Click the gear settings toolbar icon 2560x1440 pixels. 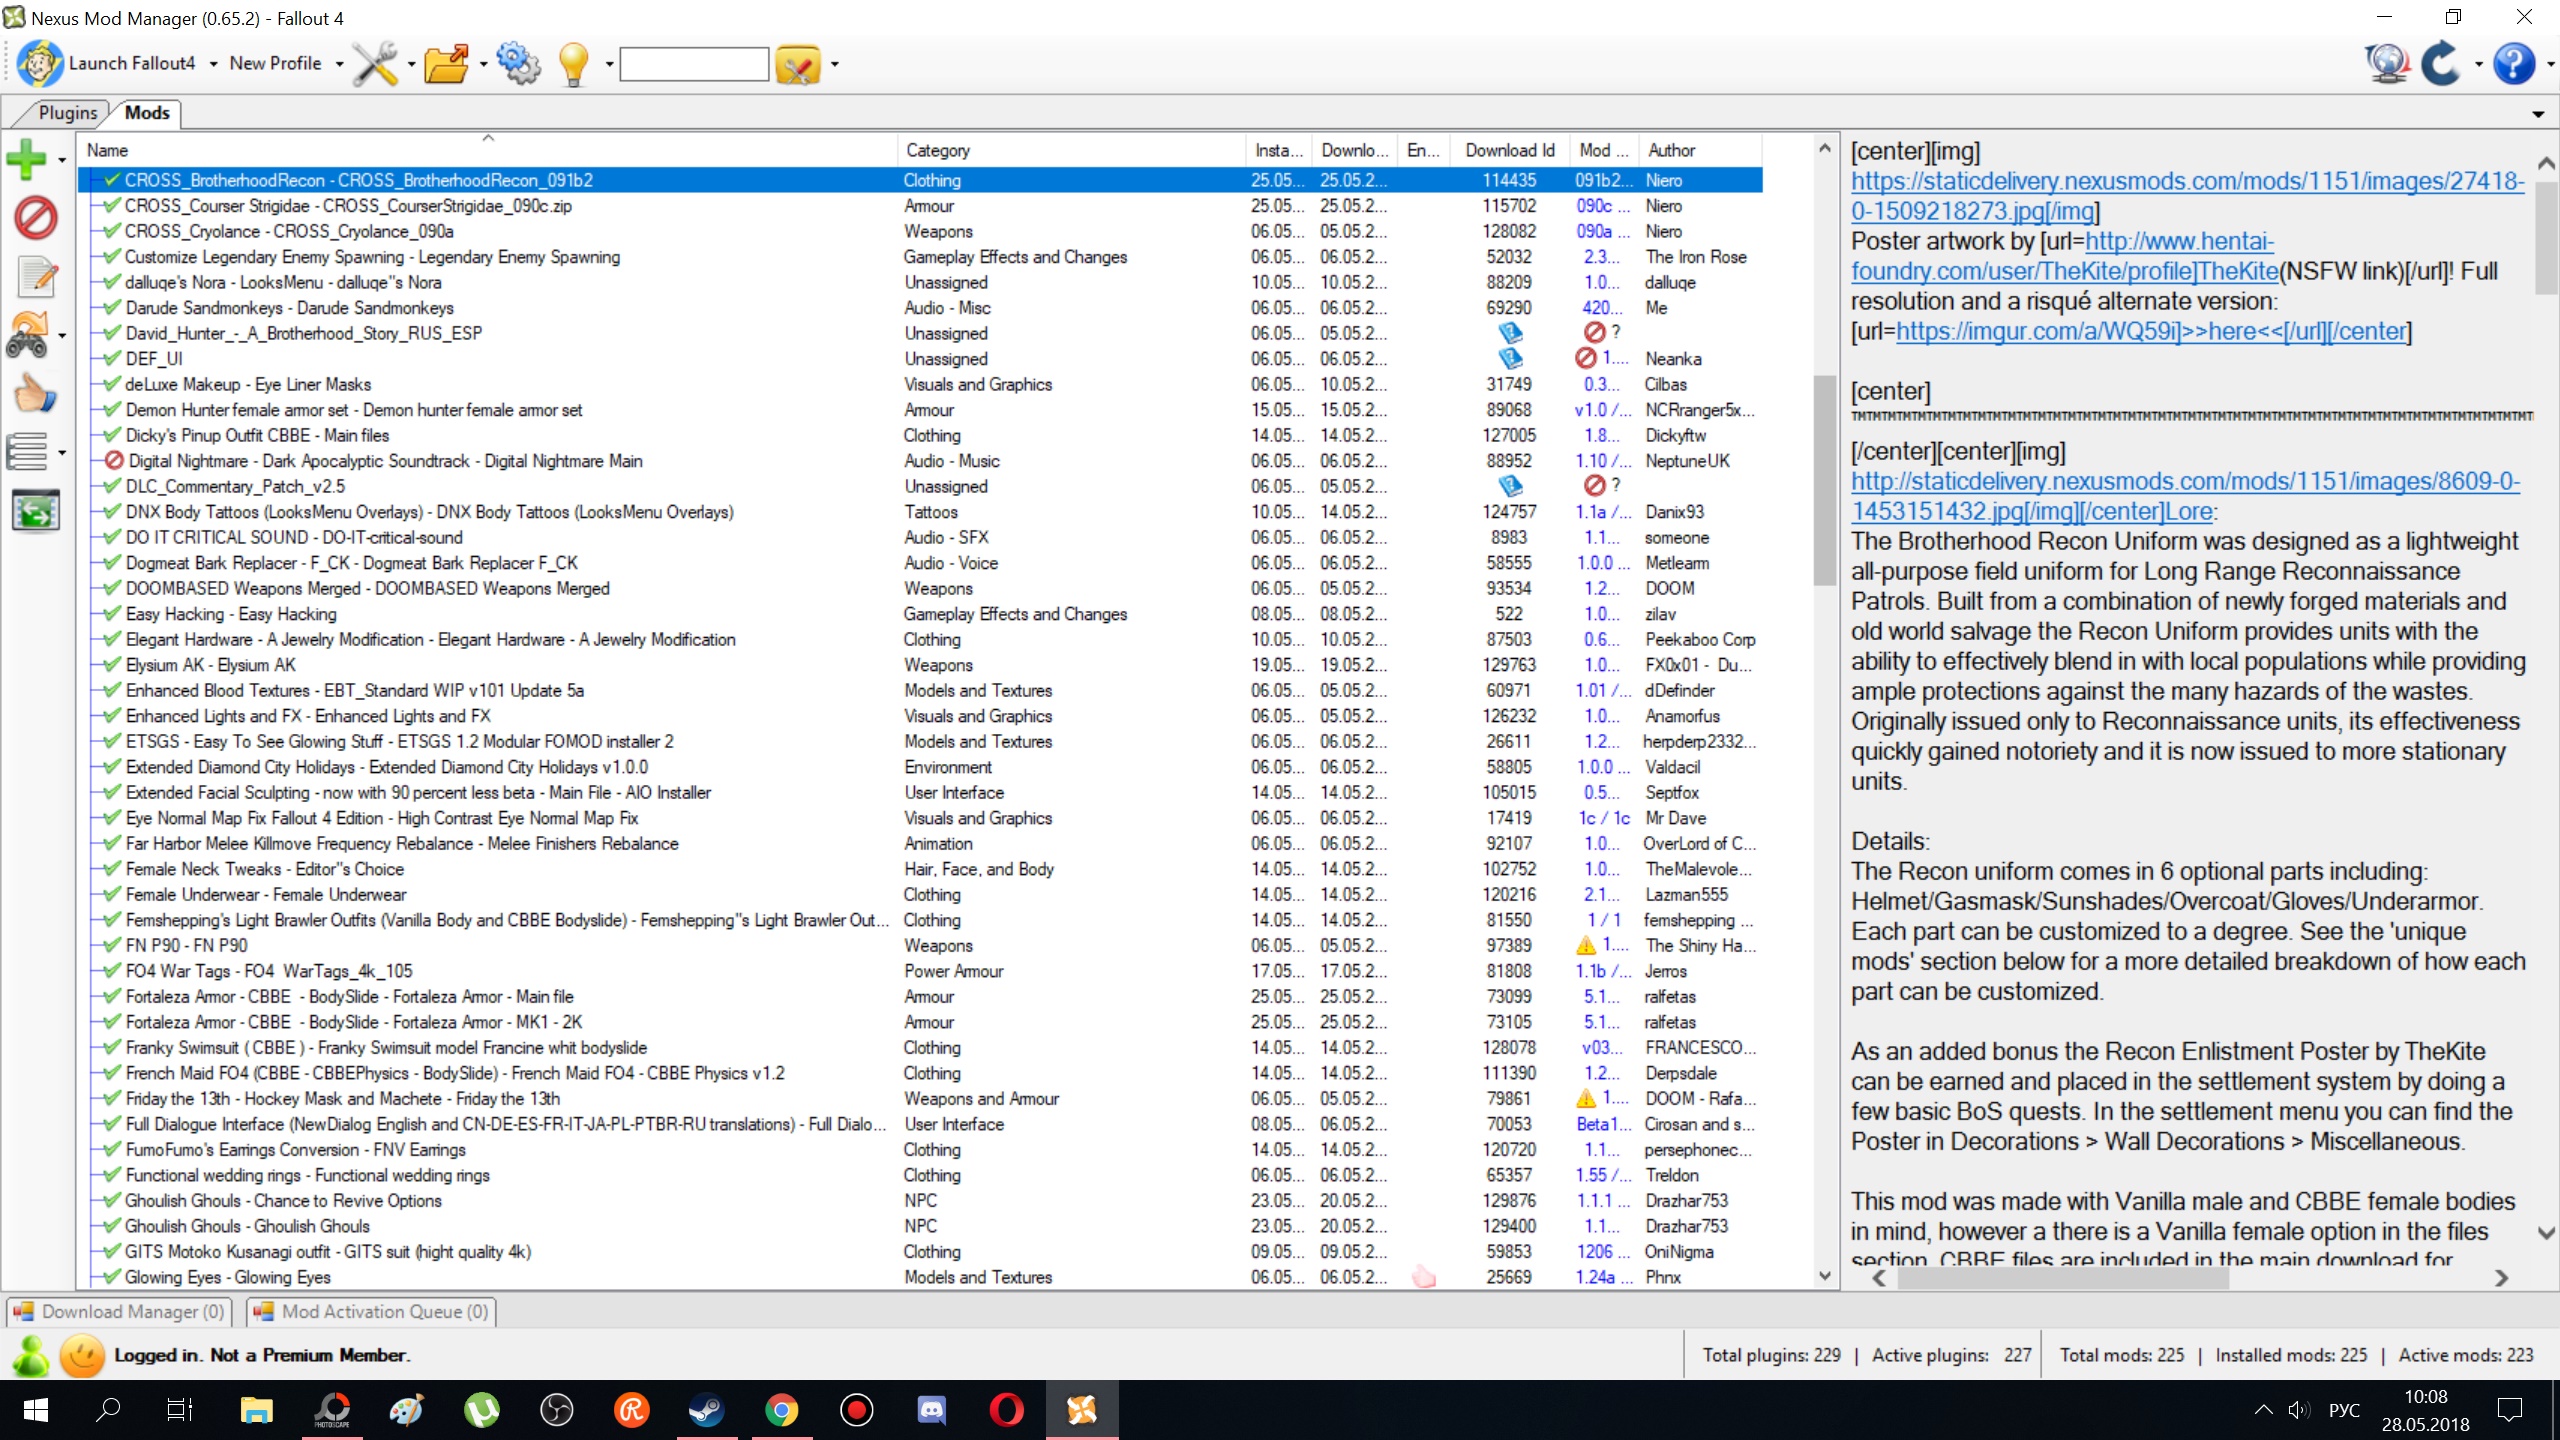tap(518, 64)
